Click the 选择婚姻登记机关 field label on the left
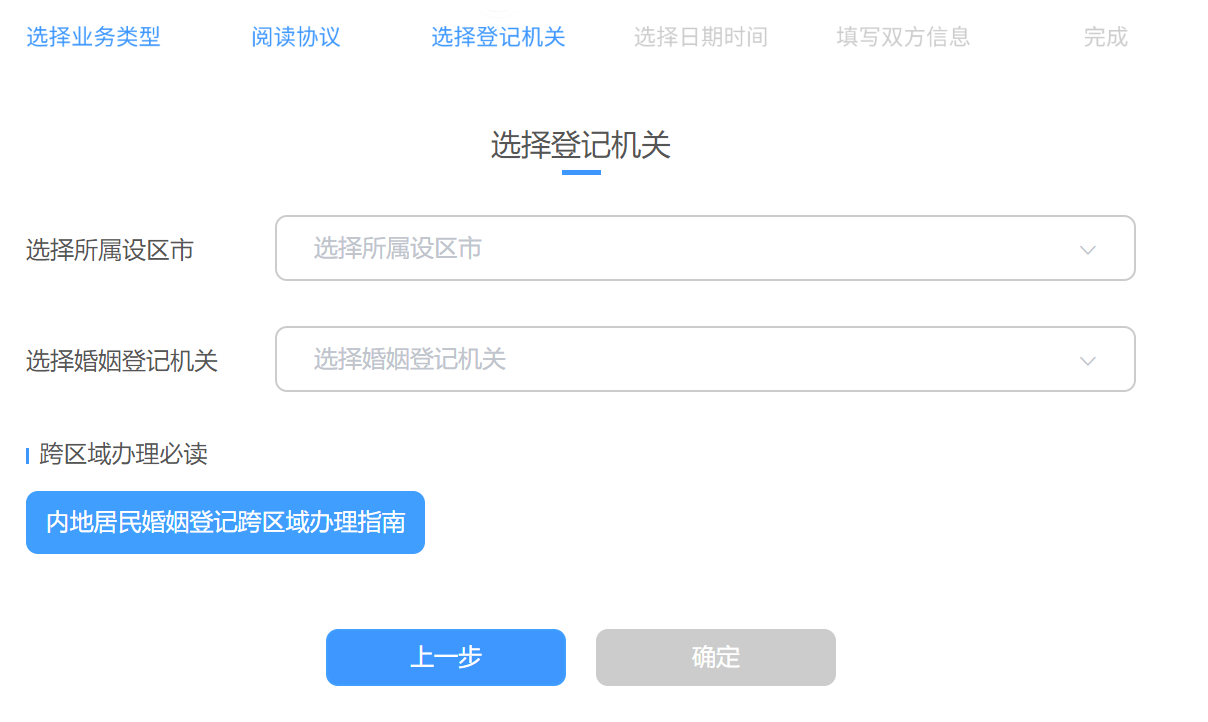This screenshot has width=1208, height=722. coord(122,361)
